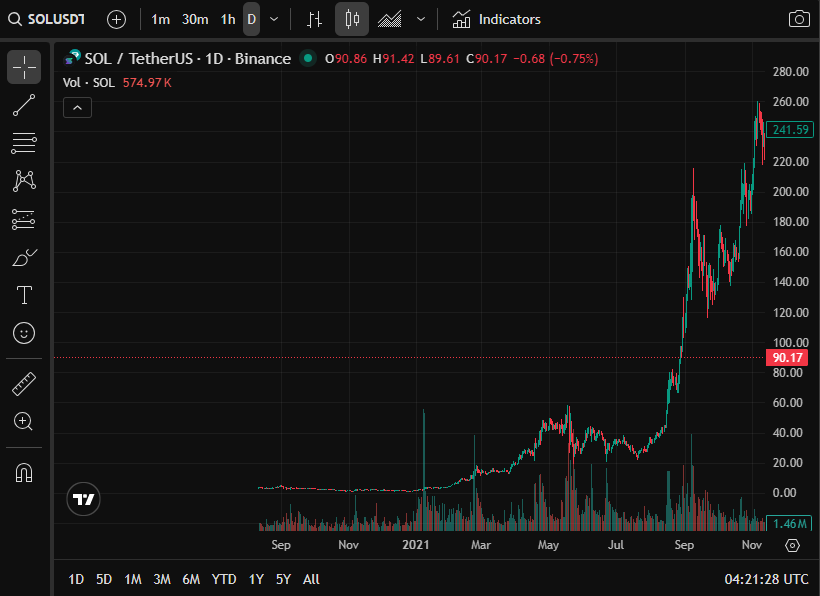Set date range to 1D
820x596 pixels.
pyautogui.click(x=76, y=579)
